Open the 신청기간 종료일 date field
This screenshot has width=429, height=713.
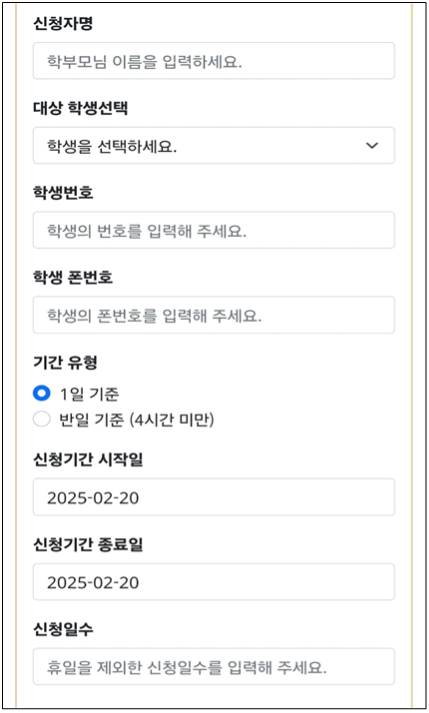click(x=214, y=582)
